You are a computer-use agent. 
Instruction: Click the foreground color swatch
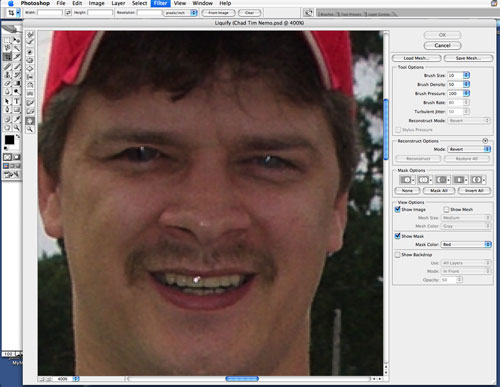(x=9, y=140)
